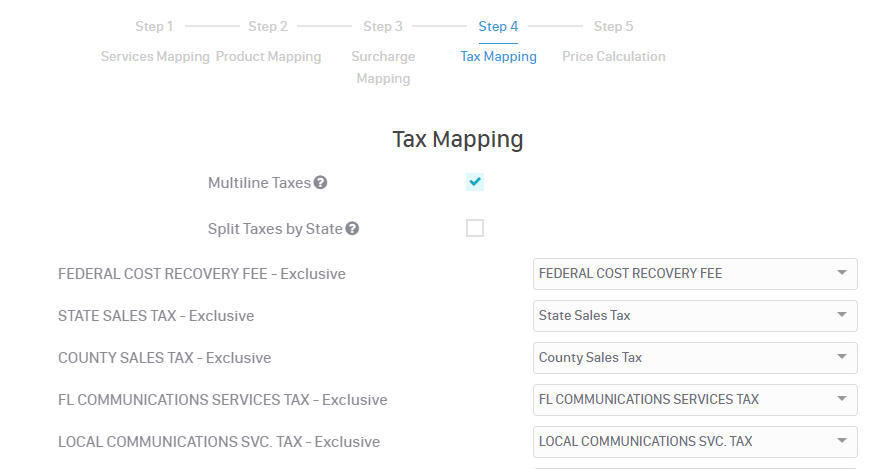872x469 pixels.
Task: Open the County Sales Tax dropdown
Action: point(694,358)
